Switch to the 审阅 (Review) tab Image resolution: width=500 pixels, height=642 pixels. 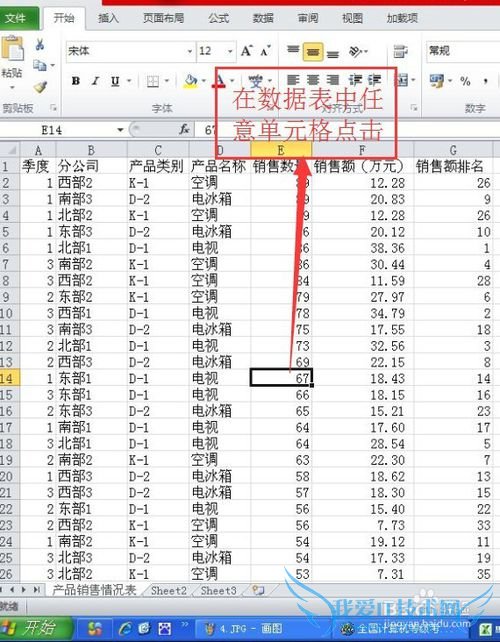click(x=308, y=18)
